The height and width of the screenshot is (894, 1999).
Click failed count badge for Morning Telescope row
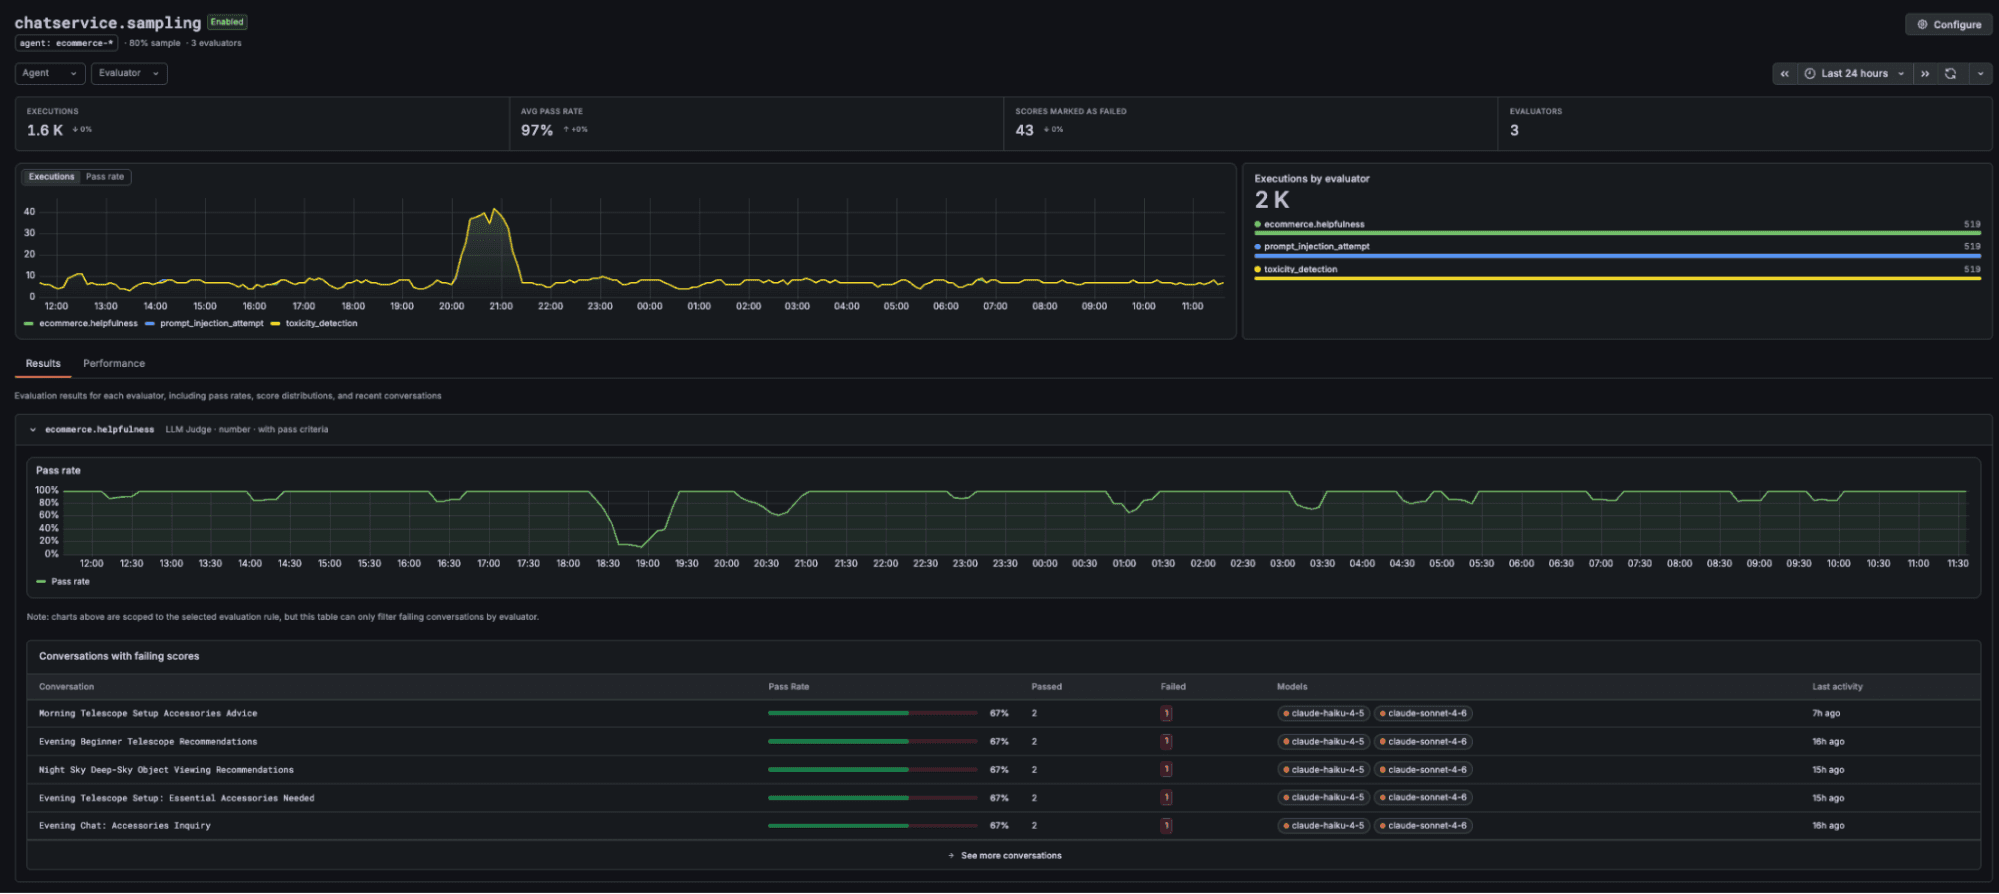click(1166, 714)
